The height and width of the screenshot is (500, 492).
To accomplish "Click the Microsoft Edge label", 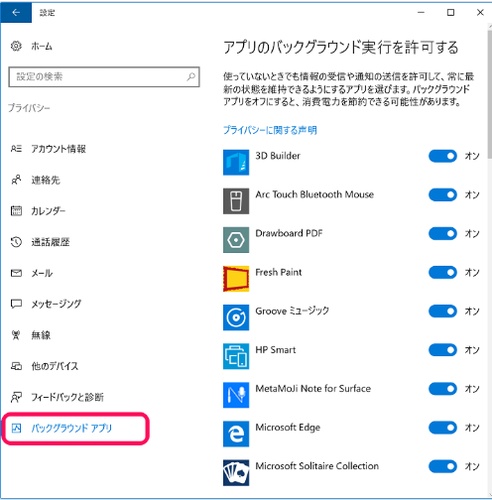I will pos(288,427).
